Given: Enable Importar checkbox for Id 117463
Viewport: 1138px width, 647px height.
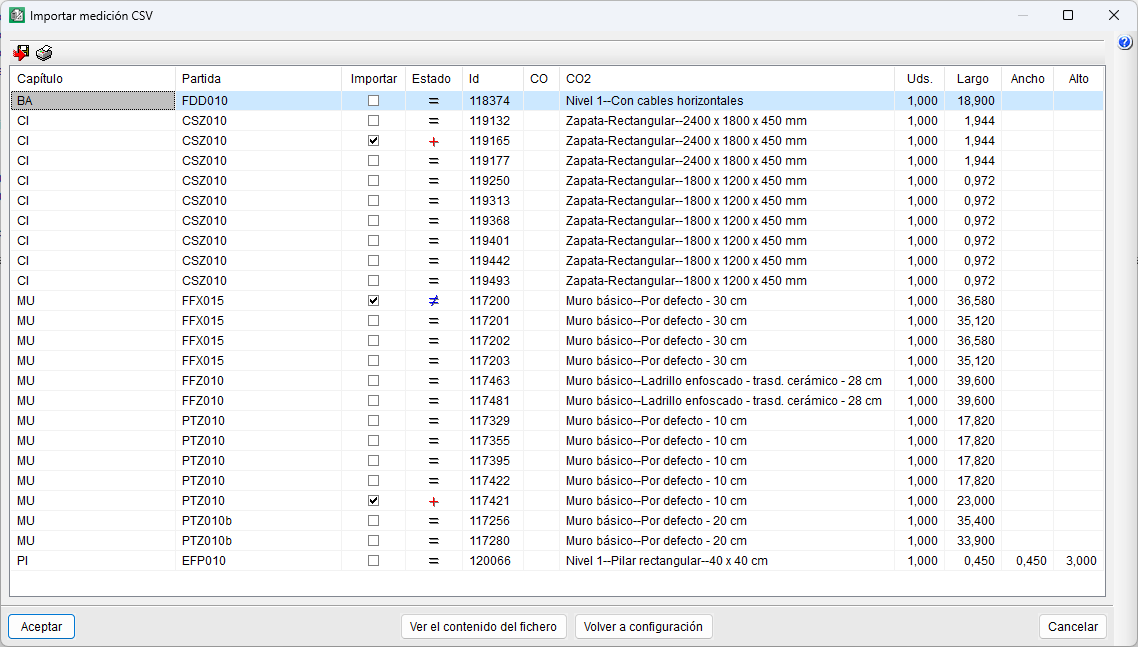Looking at the screenshot, I should 373,381.
